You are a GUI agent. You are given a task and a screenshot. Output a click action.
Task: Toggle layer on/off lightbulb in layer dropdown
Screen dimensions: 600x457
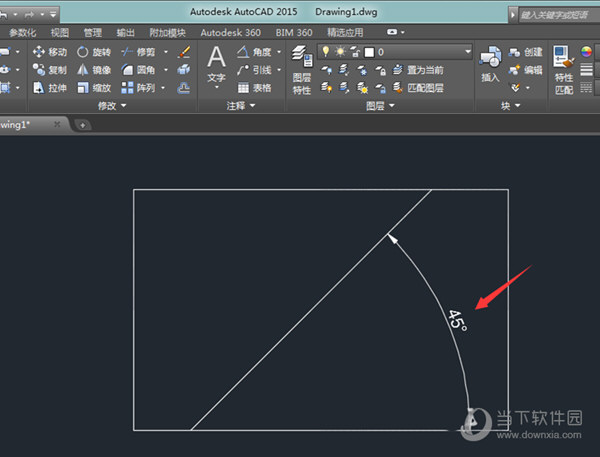point(325,51)
